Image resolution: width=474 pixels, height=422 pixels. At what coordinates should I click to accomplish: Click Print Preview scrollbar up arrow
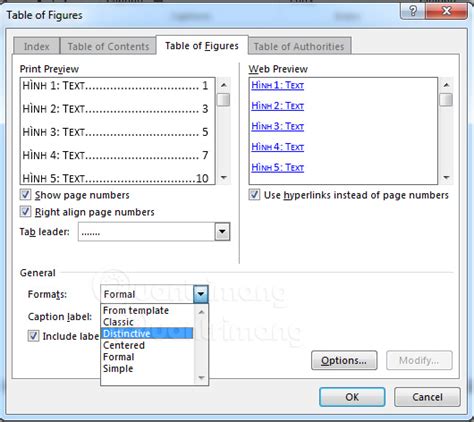tap(224, 85)
